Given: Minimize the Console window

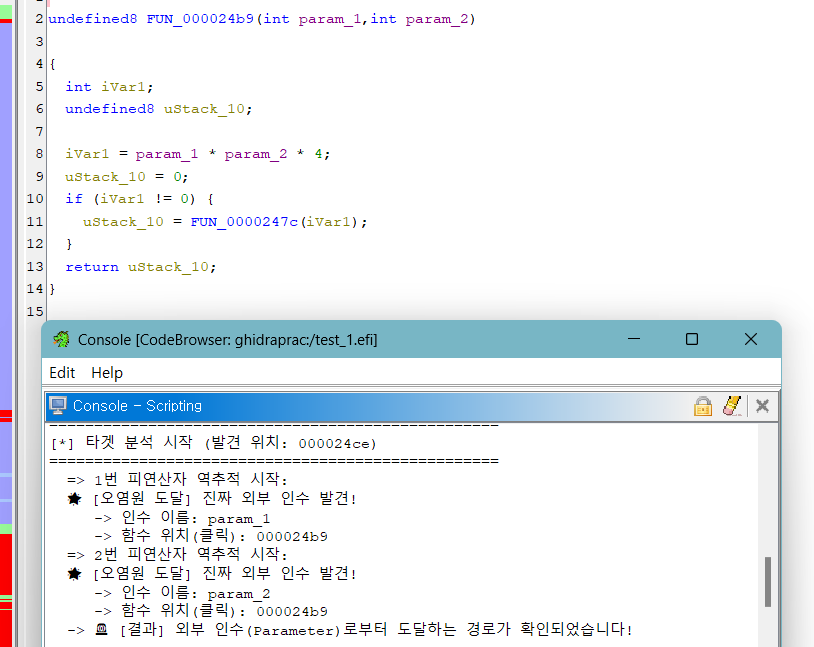Looking at the screenshot, I should coord(632,340).
